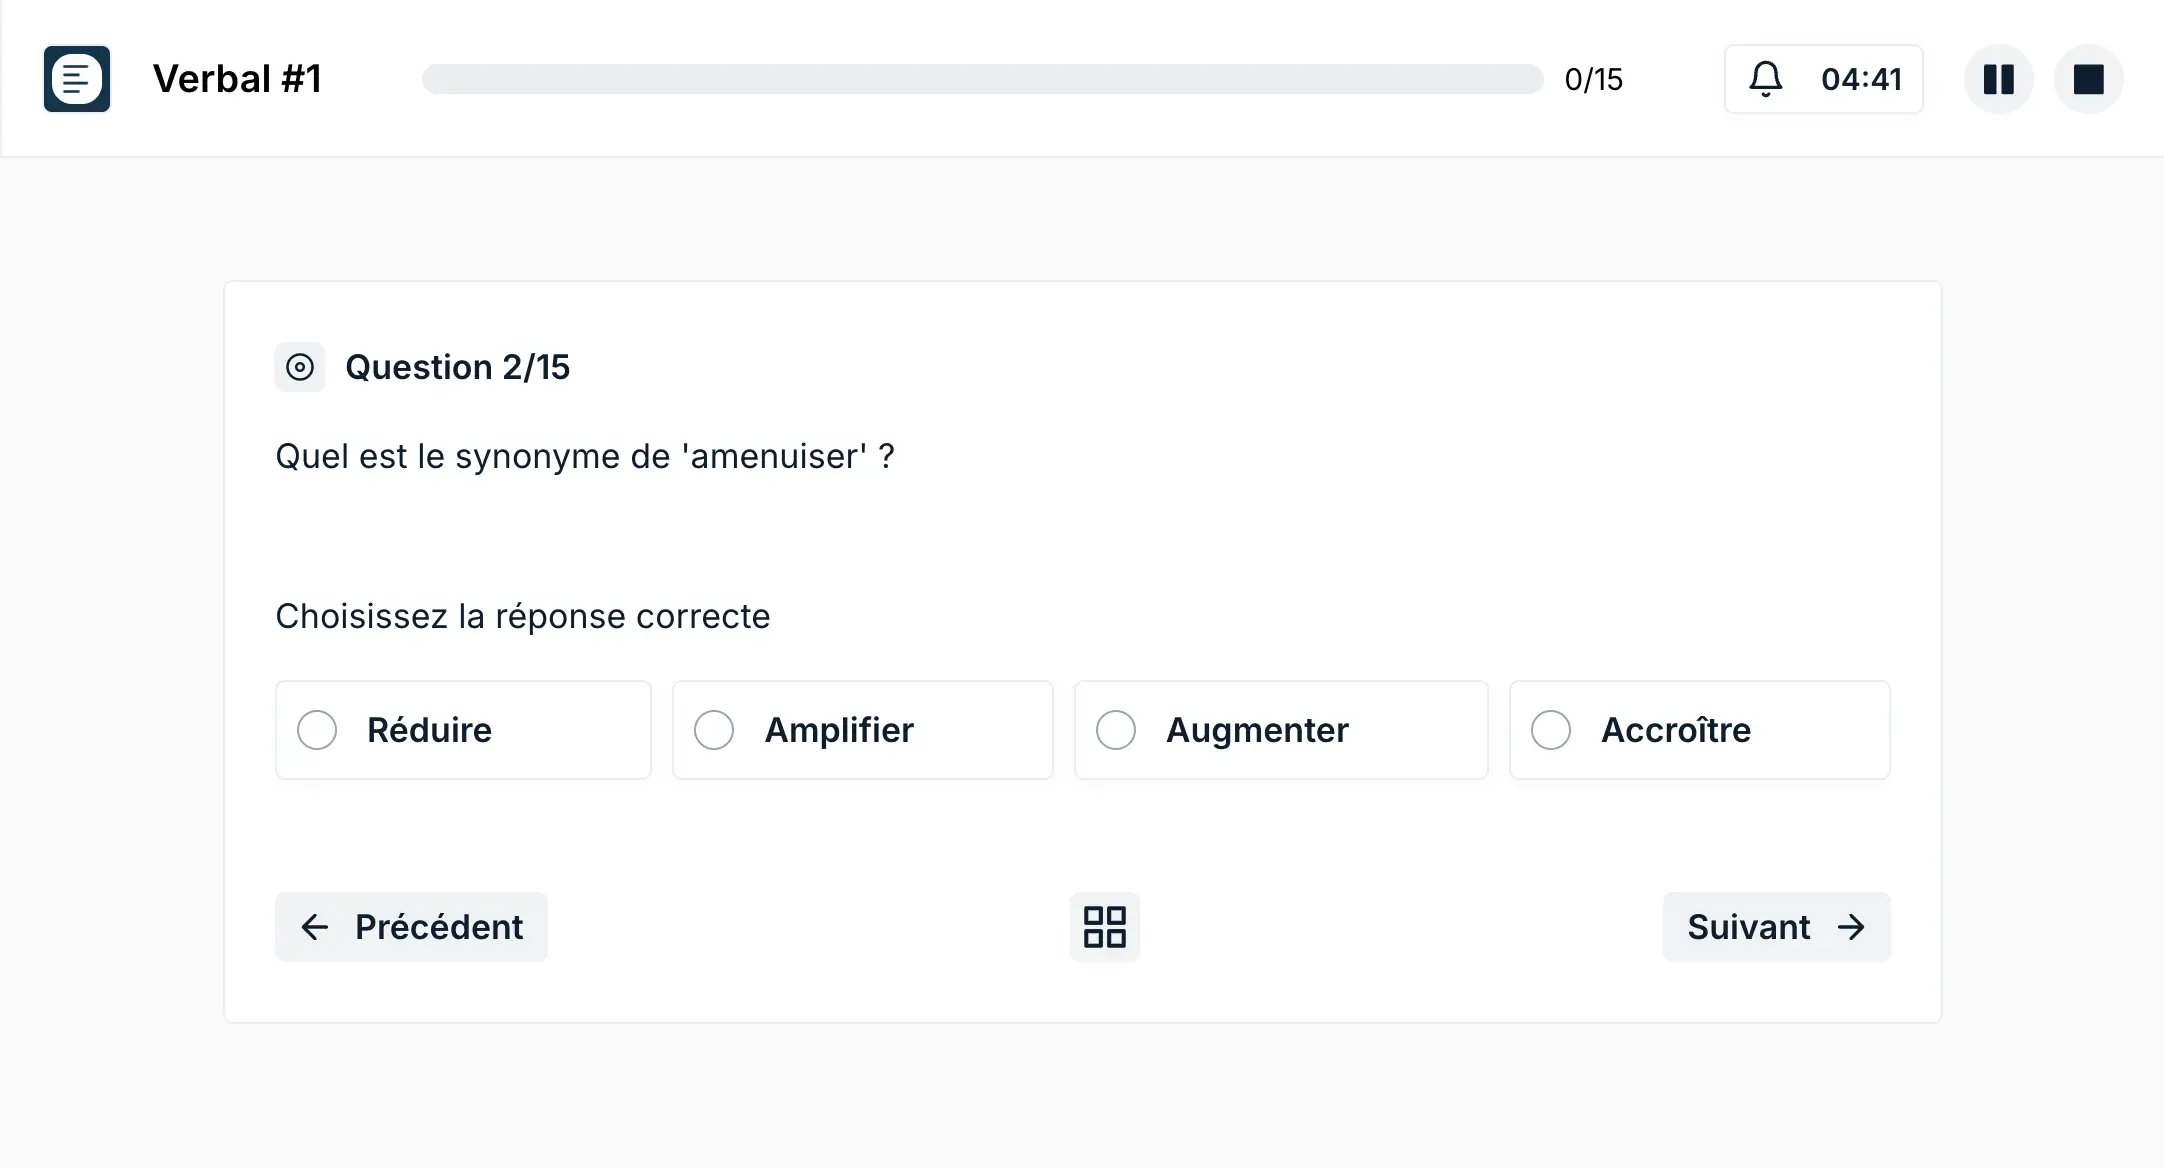Click the target icon beside Question 2/15
Viewport: 2164px width, 1168px height.
[x=300, y=367]
